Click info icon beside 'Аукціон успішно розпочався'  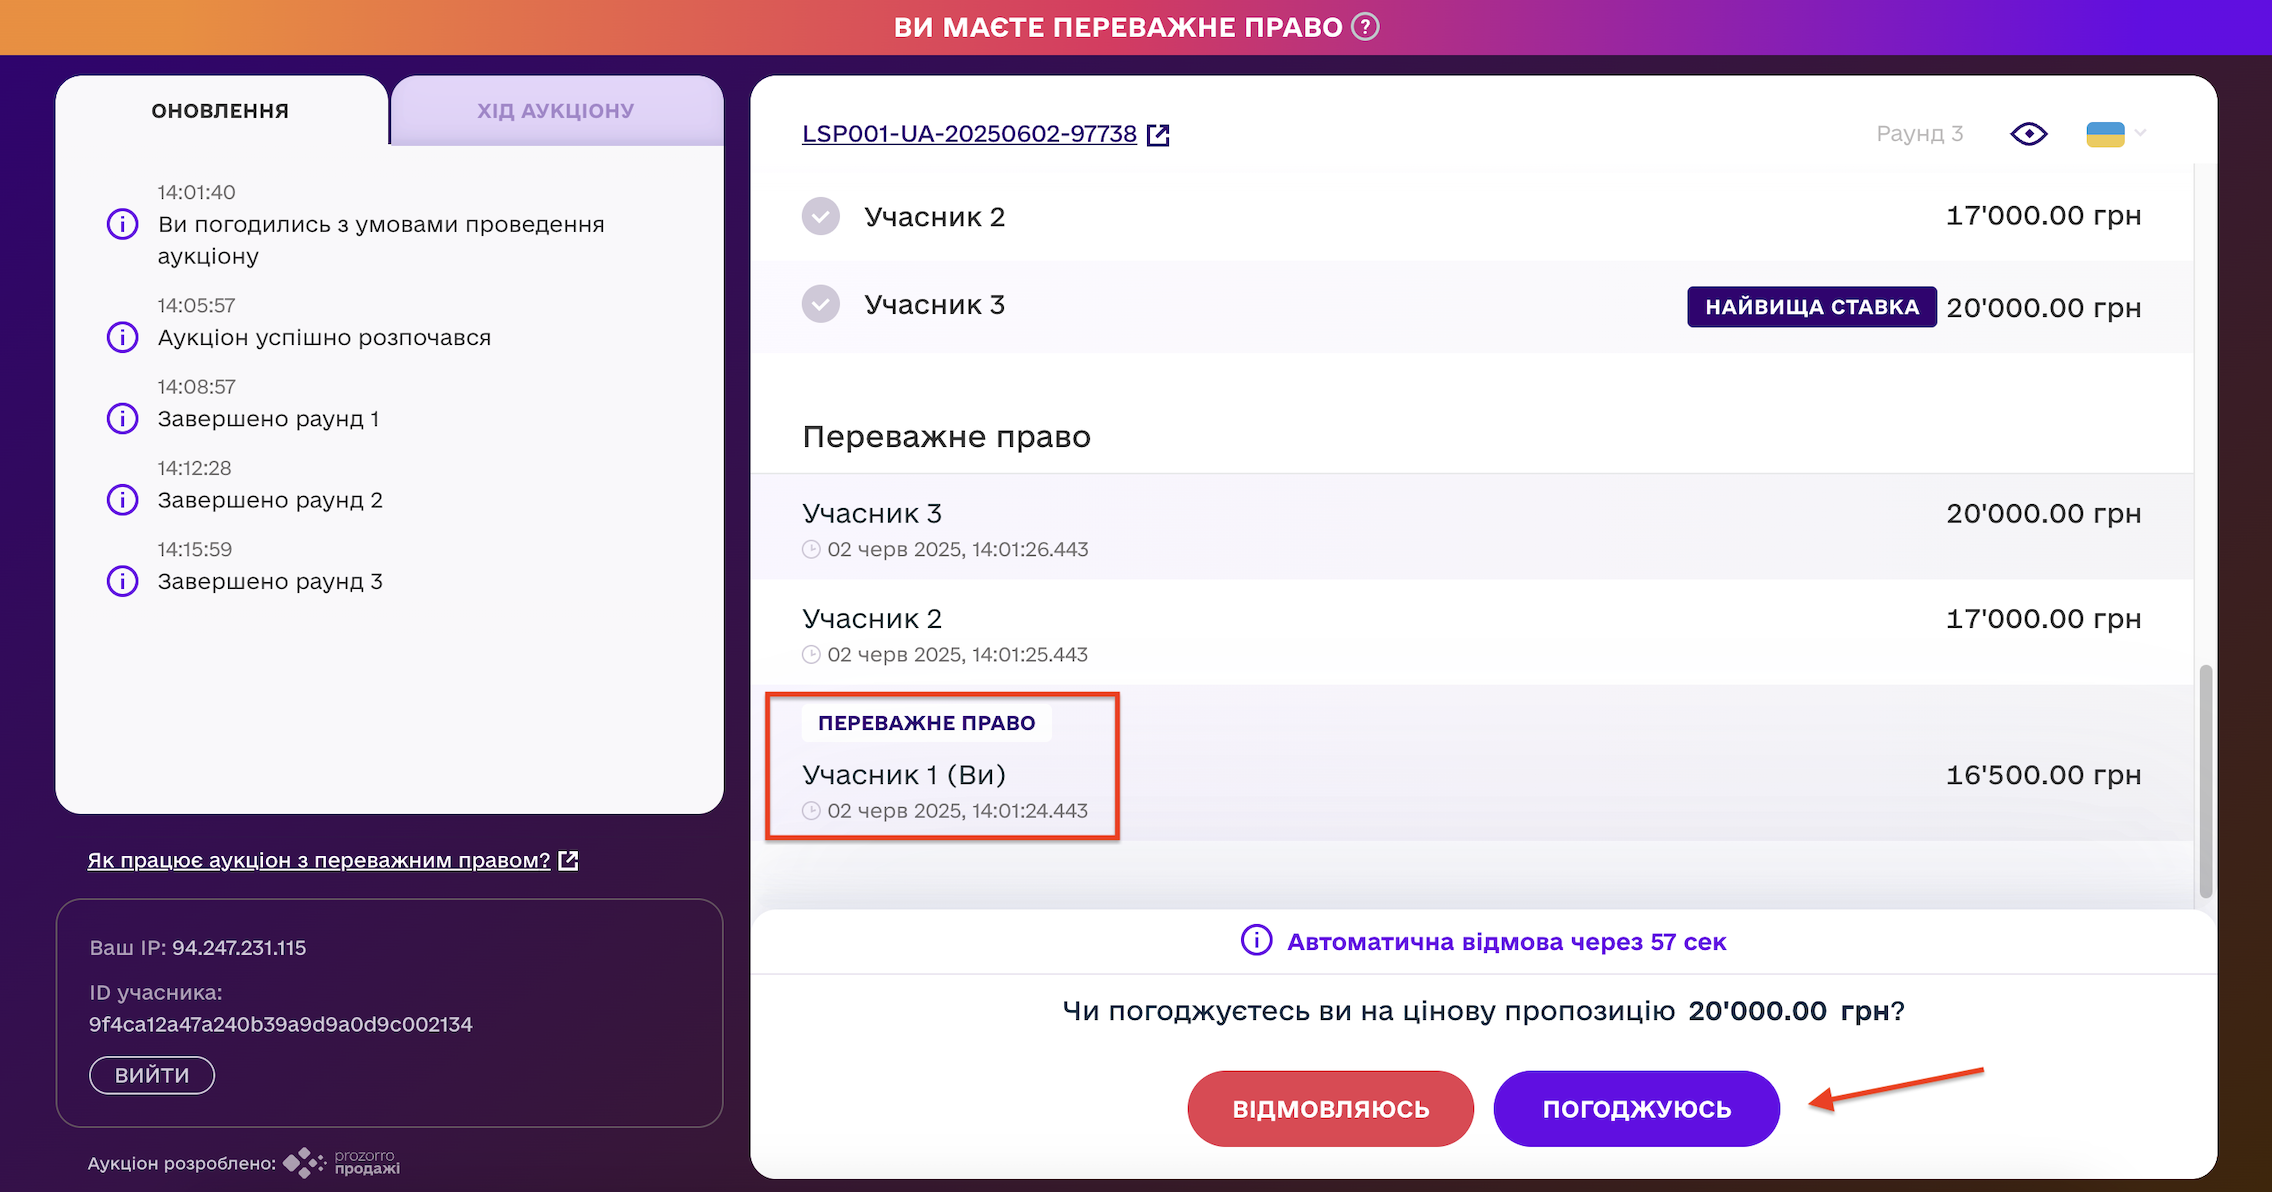click(122, 338)
